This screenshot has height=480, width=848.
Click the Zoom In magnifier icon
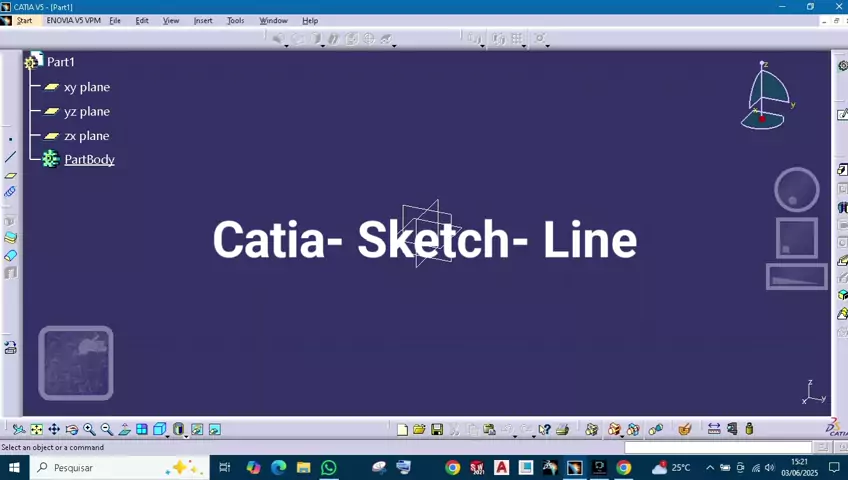[89, 429]
